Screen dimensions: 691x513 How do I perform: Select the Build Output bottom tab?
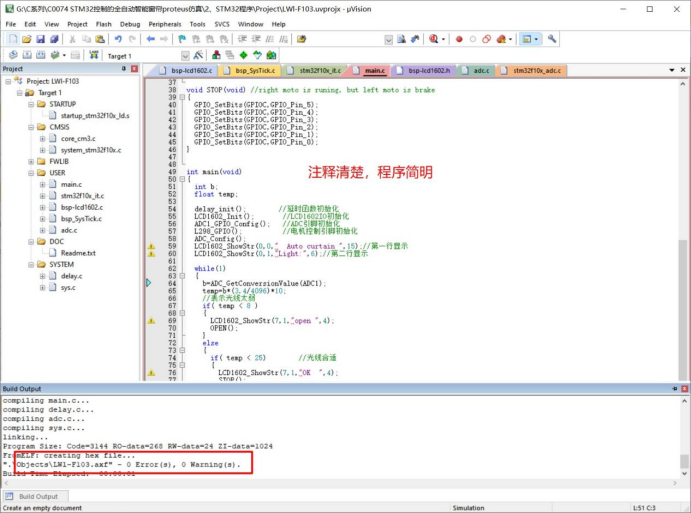tap(36, 496)
